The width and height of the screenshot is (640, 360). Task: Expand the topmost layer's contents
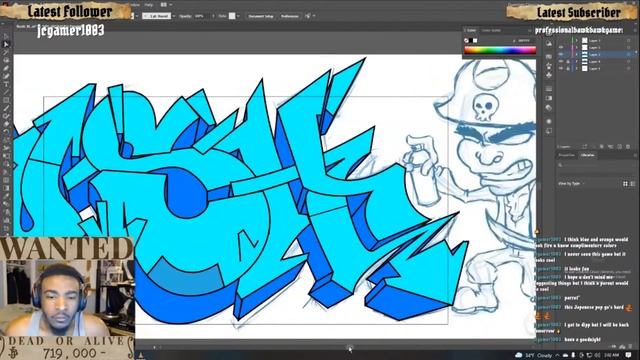(577, 40)
